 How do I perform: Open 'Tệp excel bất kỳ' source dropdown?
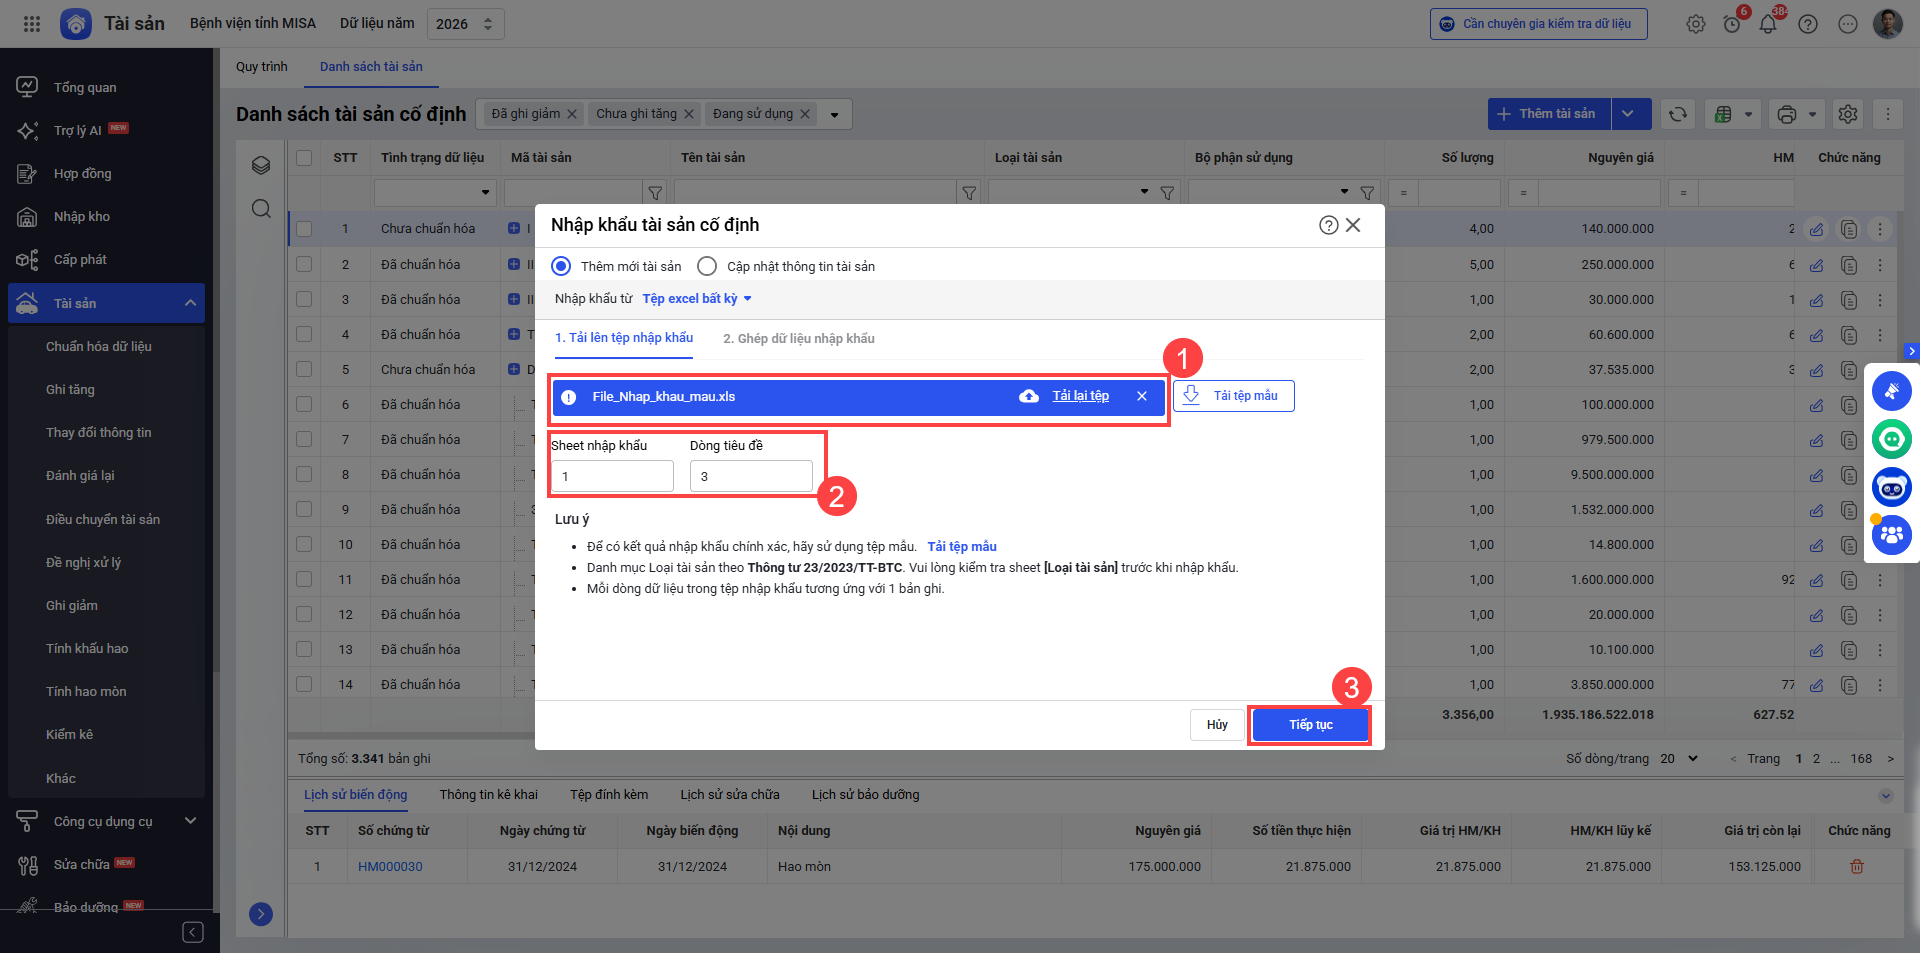coord(696,299)
